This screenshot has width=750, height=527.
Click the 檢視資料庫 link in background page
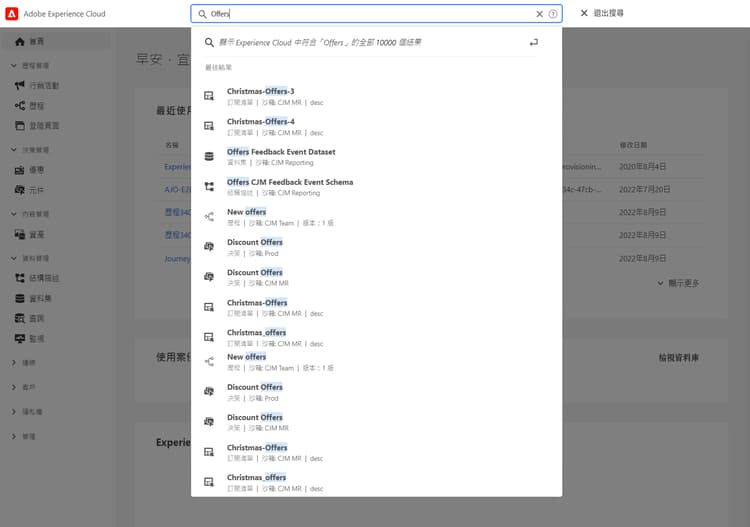tap(679, 358)
